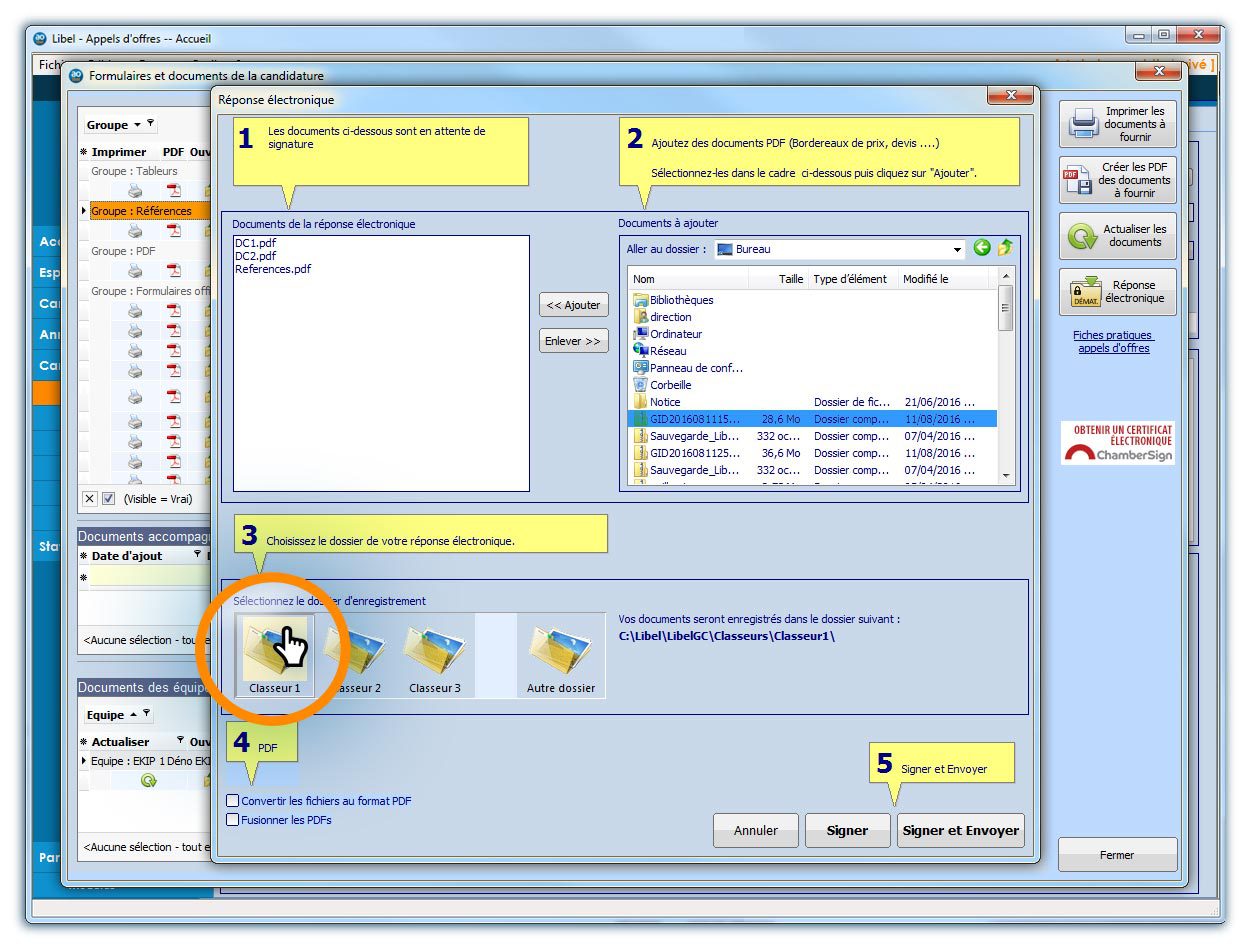The width and height of the screenshot is (1250, 950).
Task: Click the printer icon under Groupe : Références
Action: point(134,231)
